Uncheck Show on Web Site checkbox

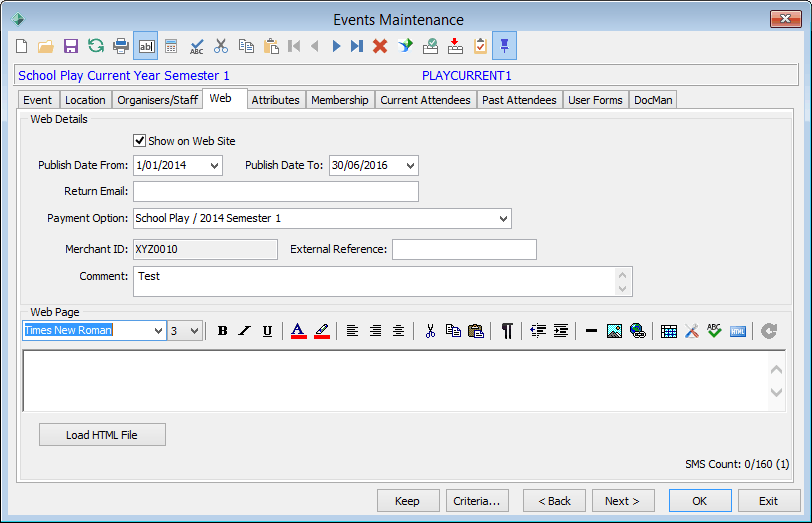(139, 140)
